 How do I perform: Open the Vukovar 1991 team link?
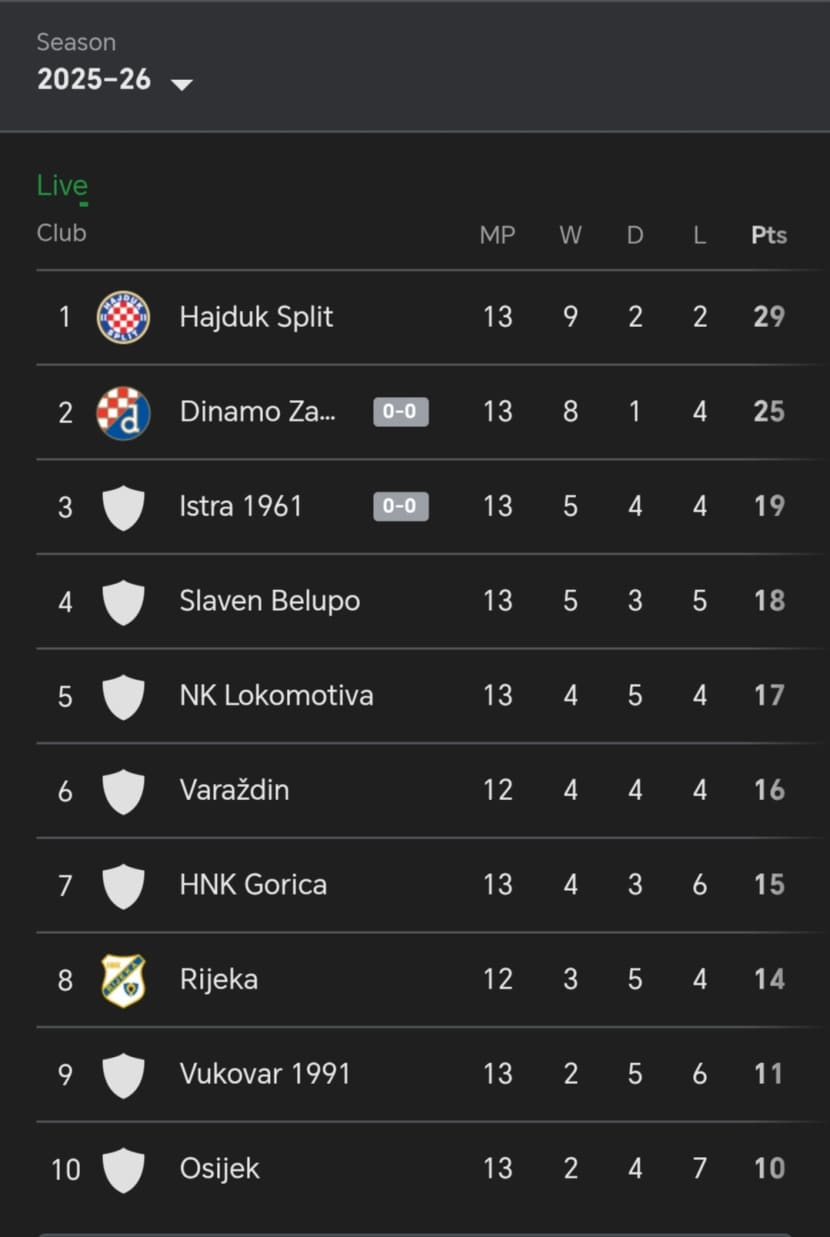pyautogui.click(x=265, y=1074)
